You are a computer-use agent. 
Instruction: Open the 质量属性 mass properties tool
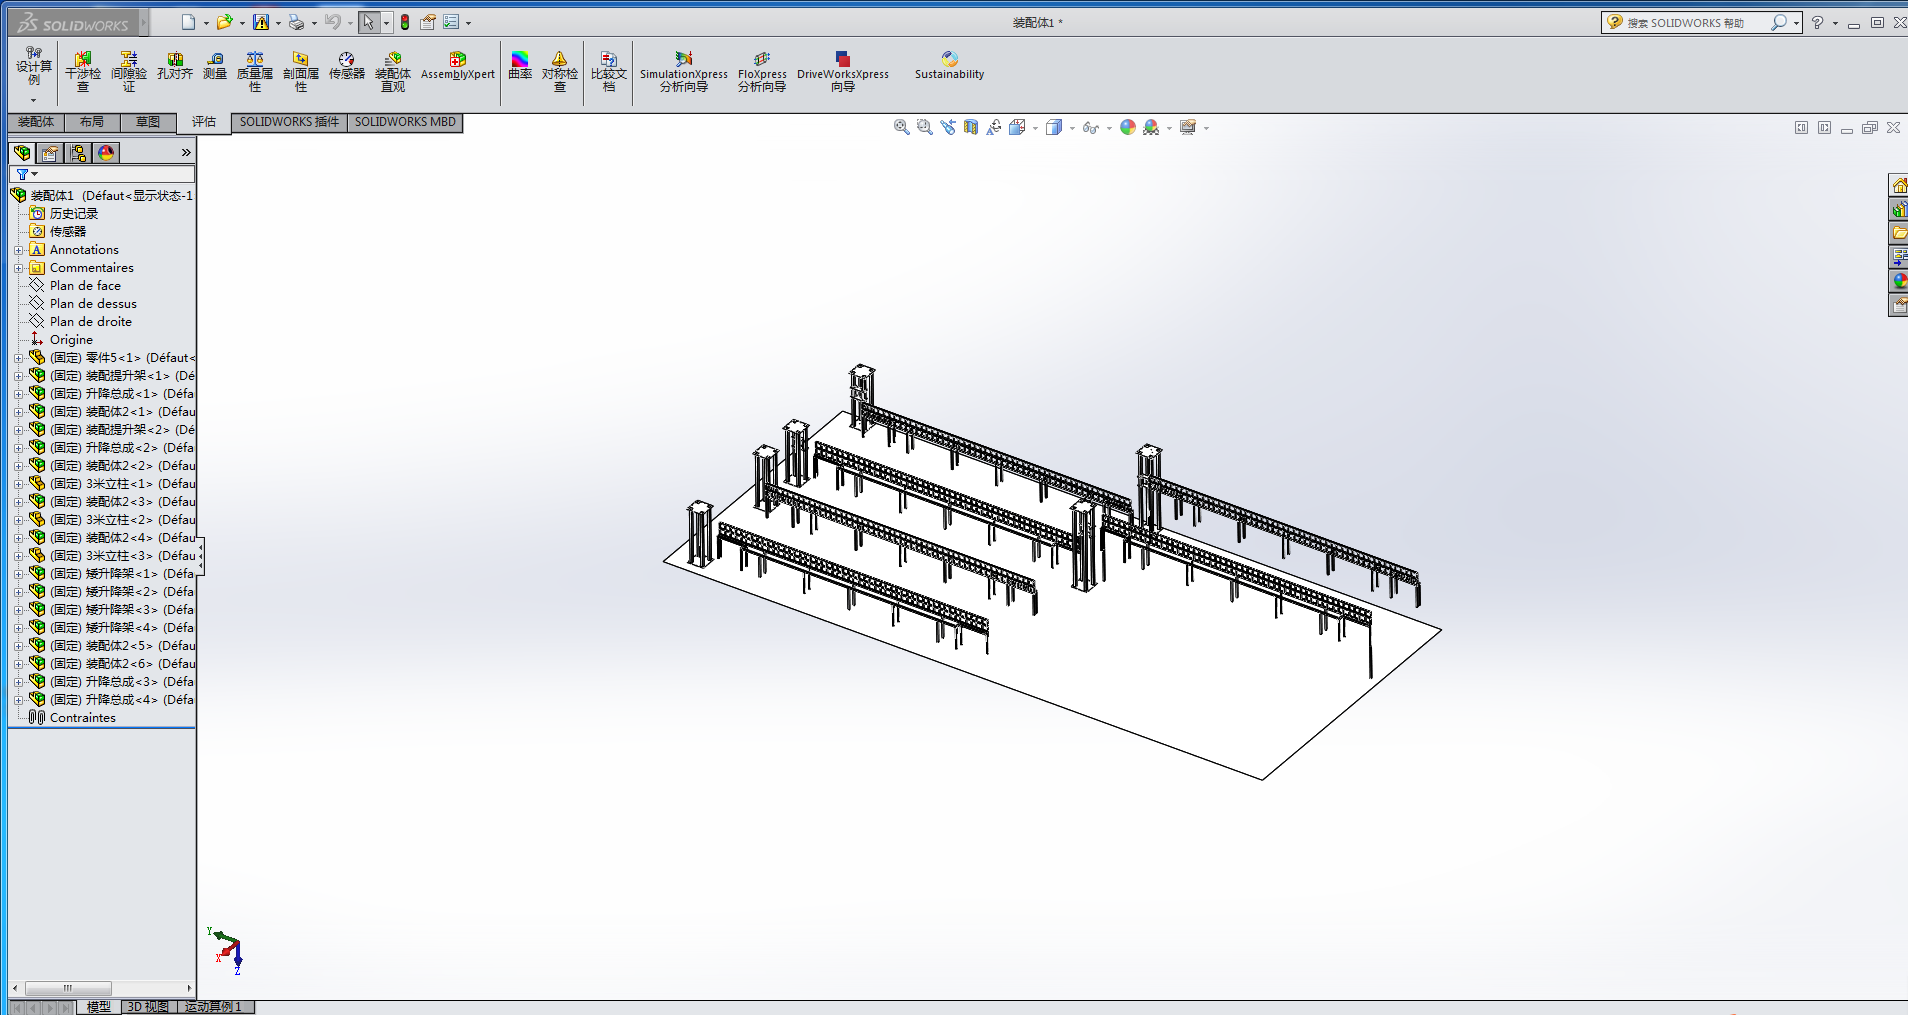click(x=255, y=71)
